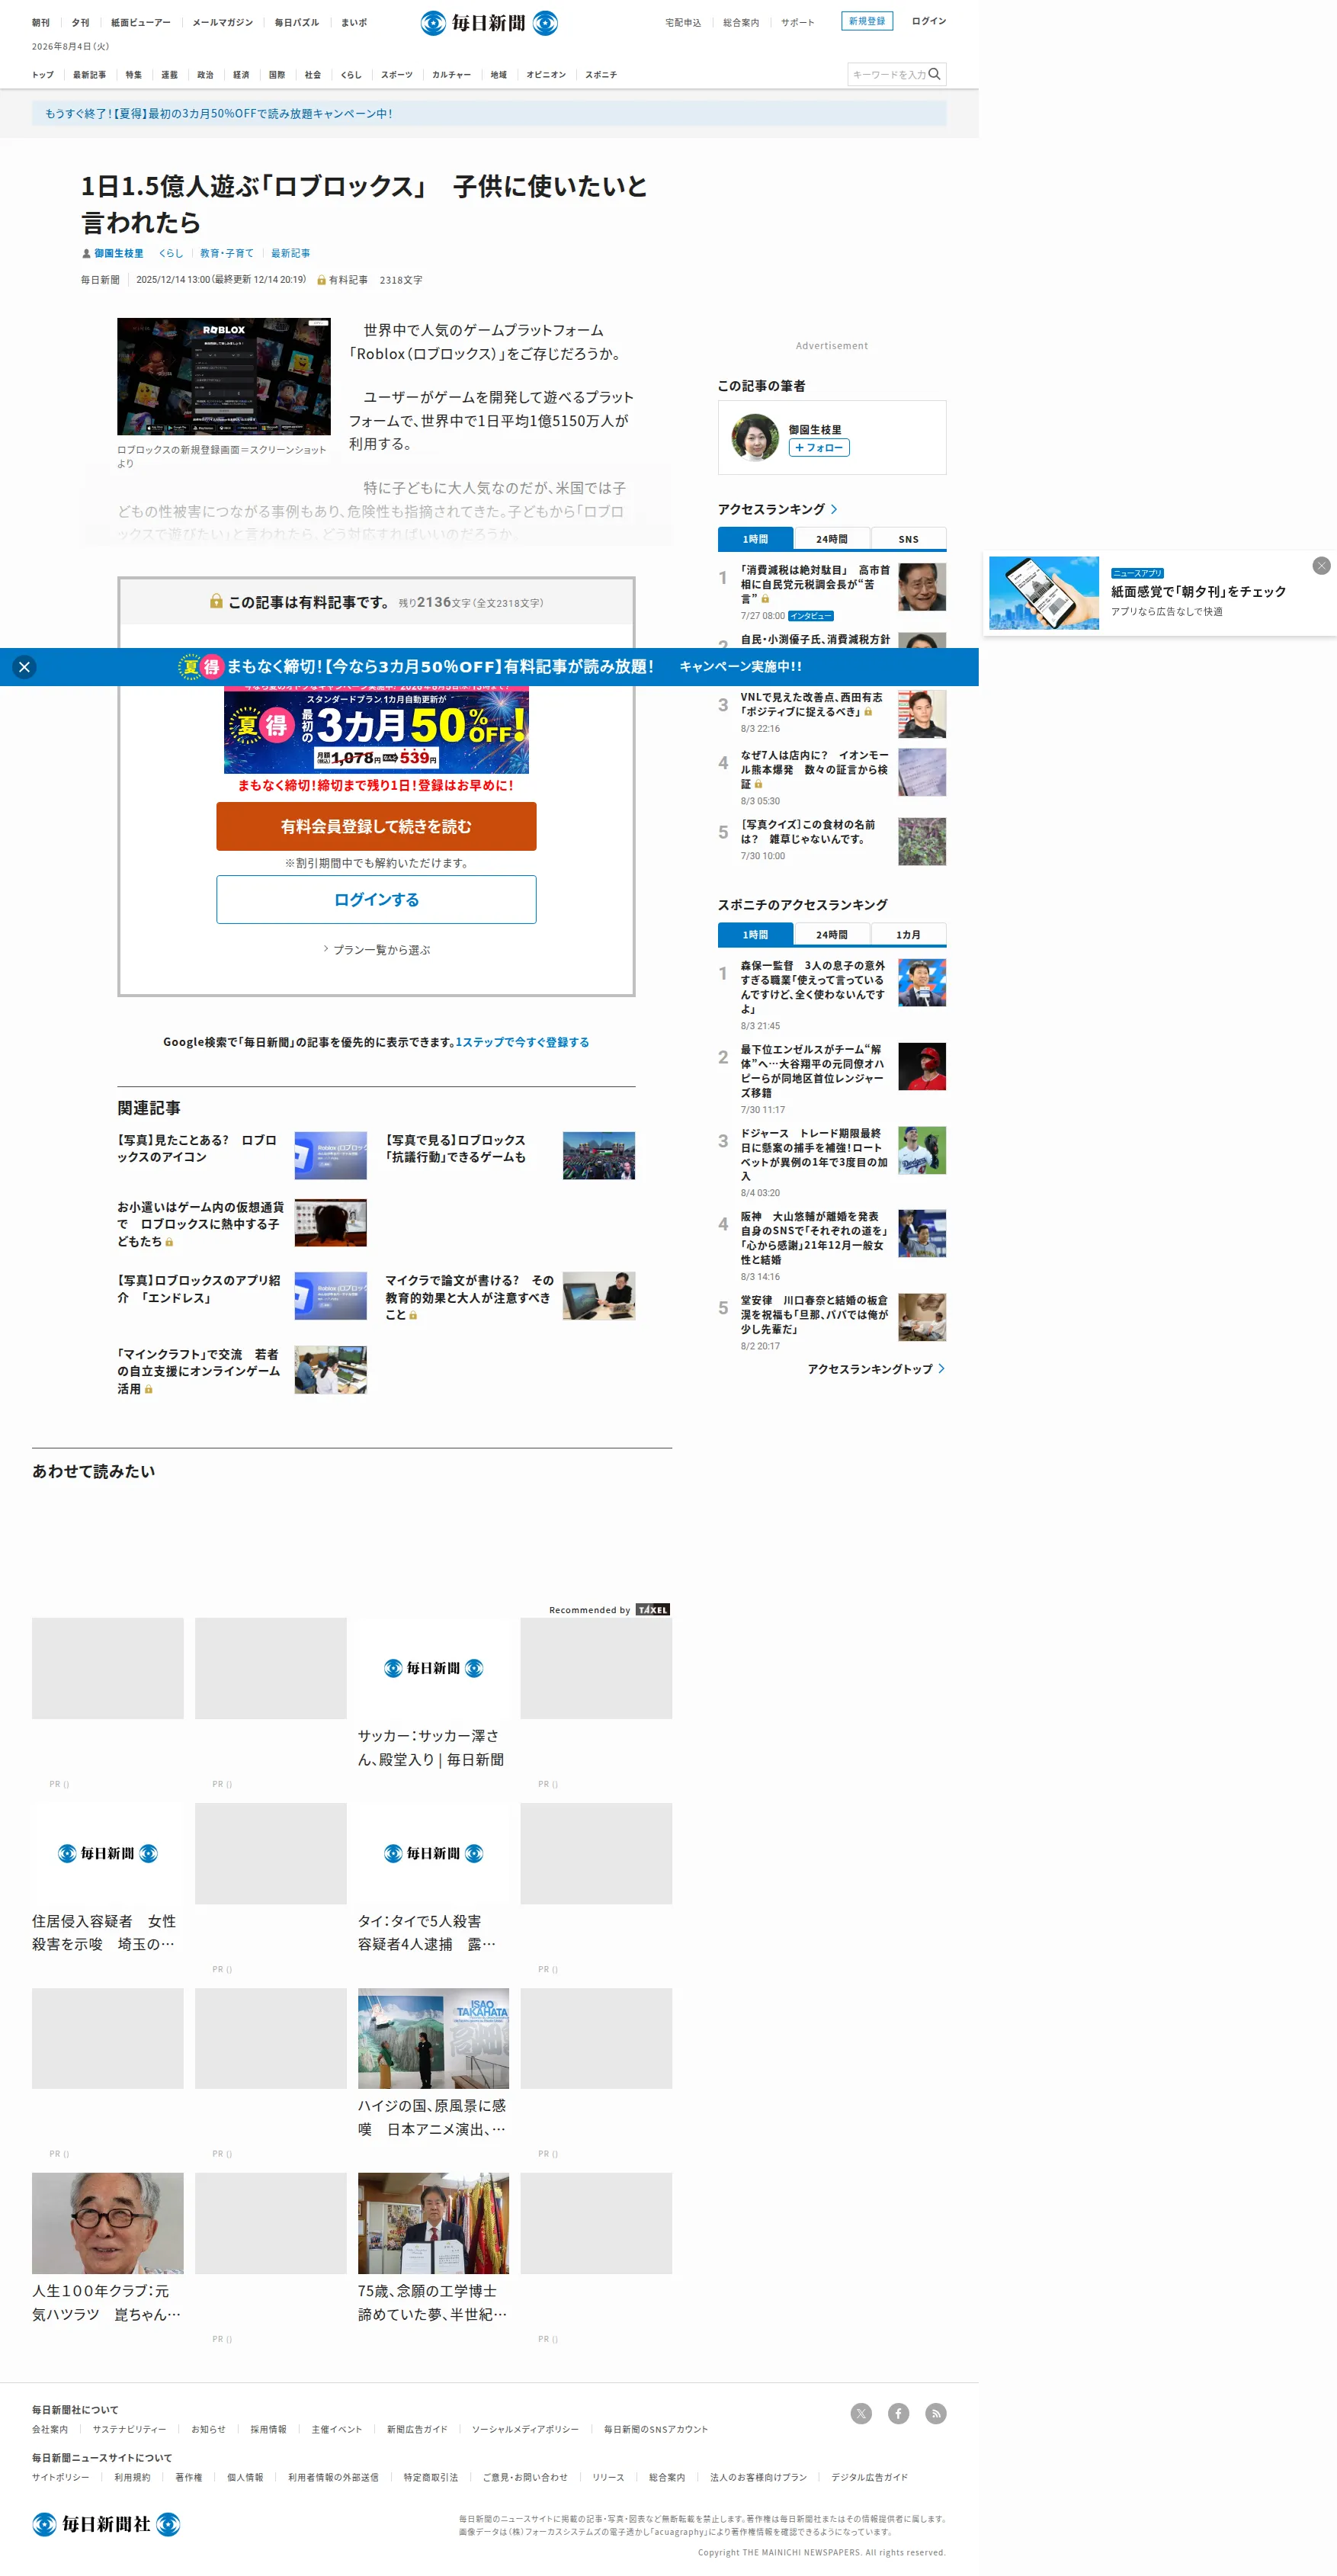1337x2576 pixels.
Task: Click the Mainichi Shimbun-sha footer logo
Action: click(x=106, y=2525)
